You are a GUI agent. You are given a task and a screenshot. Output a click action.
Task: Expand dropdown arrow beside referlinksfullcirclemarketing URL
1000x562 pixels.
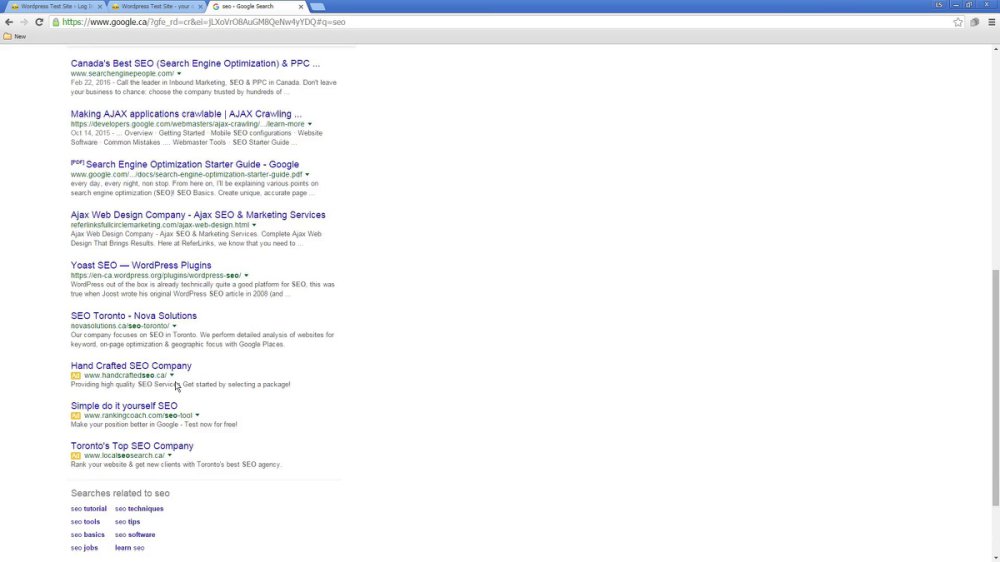(x=254, y=225)
